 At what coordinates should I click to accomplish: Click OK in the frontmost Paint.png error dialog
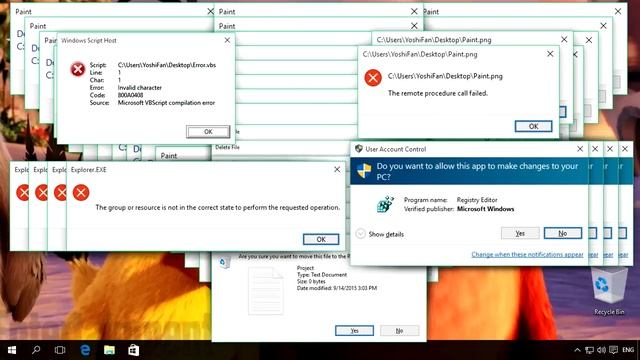coord(533,126)
